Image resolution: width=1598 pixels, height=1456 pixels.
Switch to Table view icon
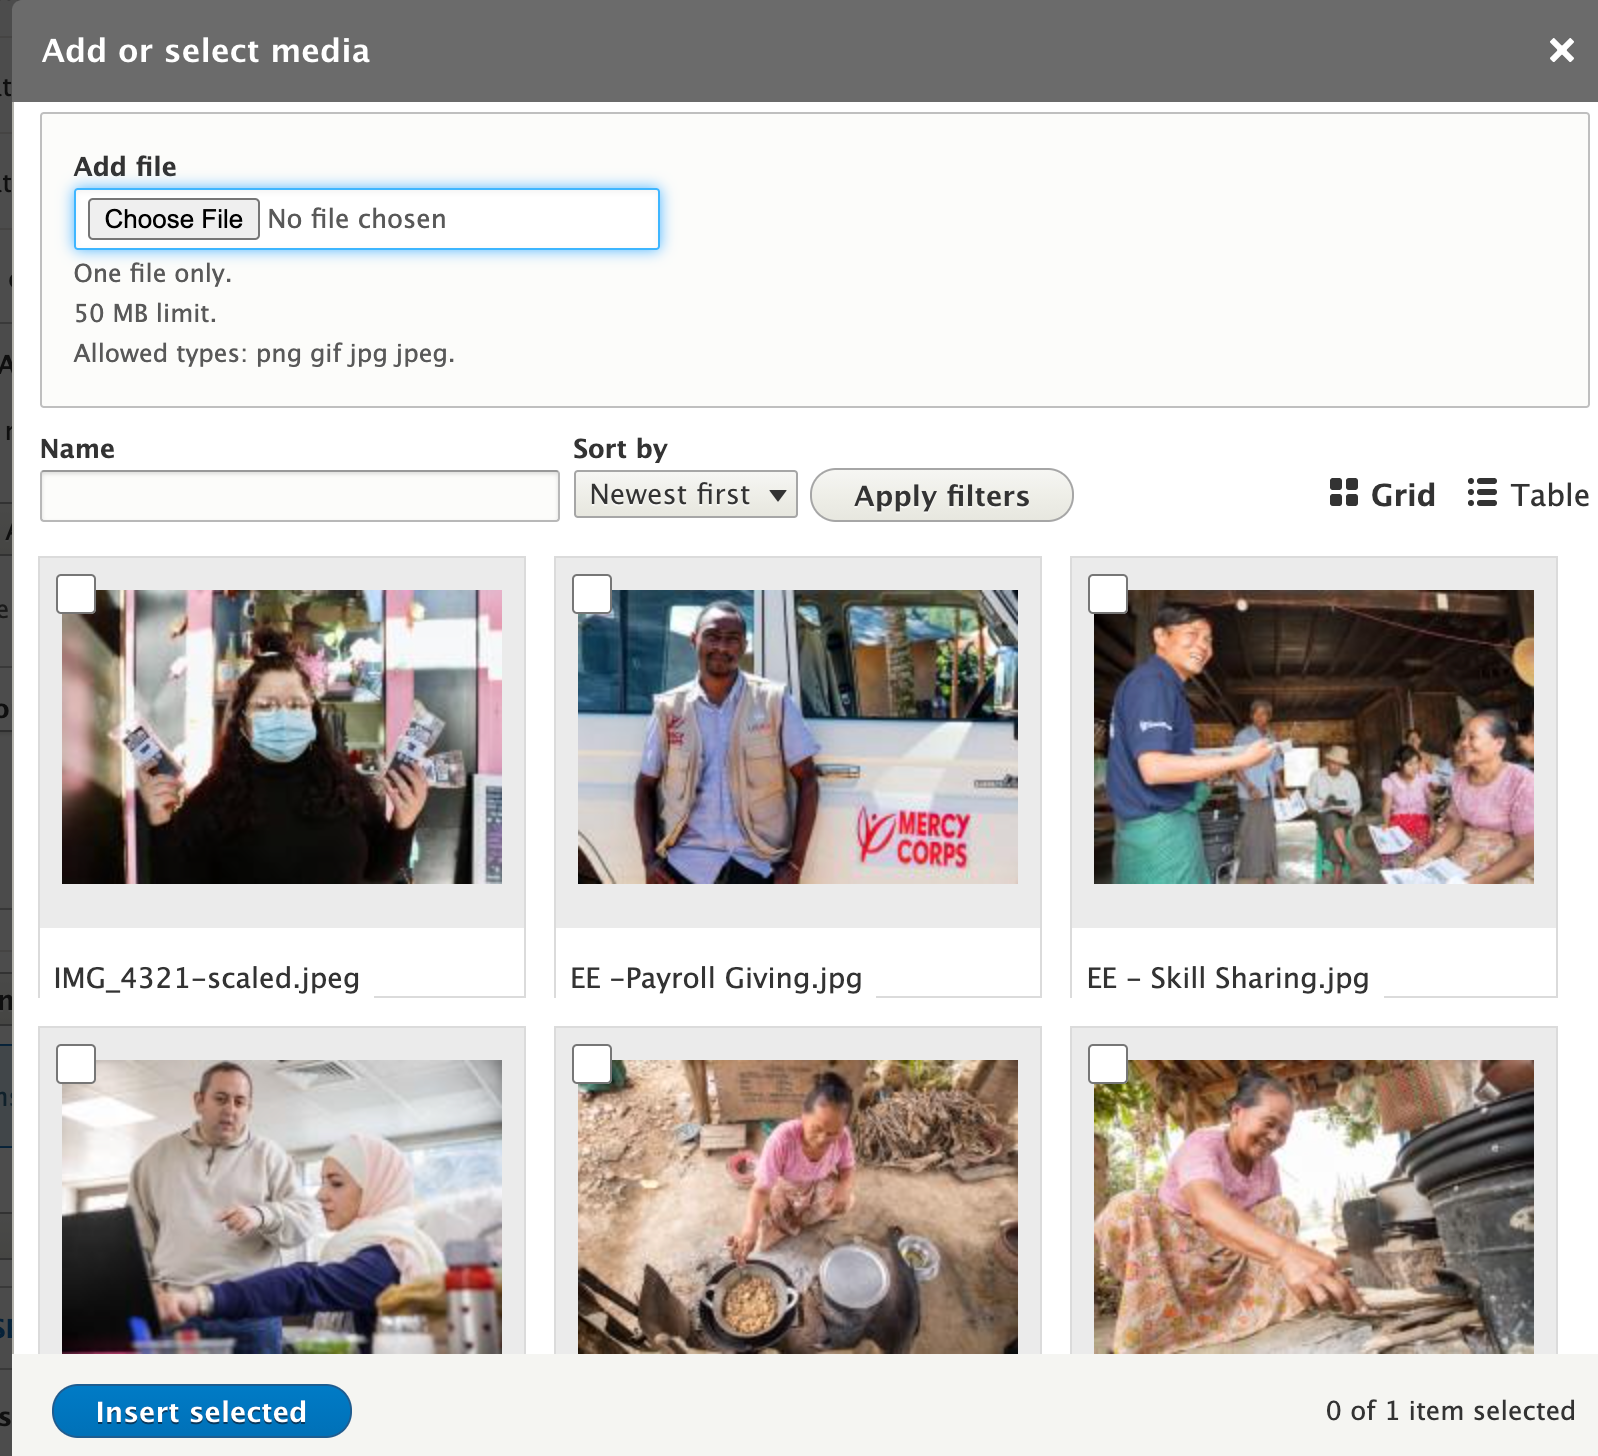click(x=1482, y=493)
